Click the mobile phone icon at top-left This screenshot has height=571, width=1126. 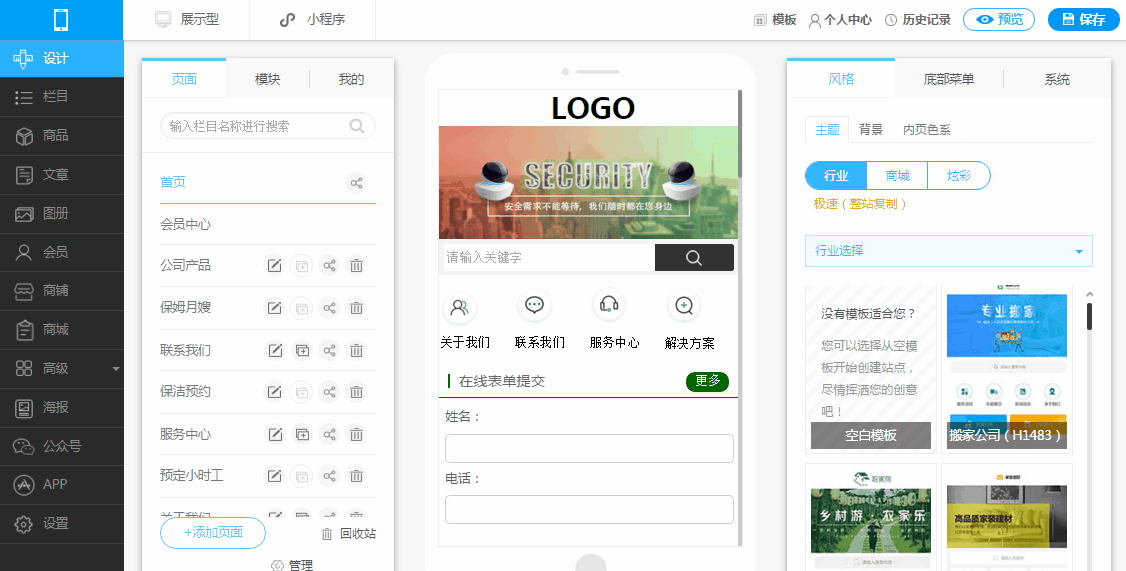click(61, 19)
